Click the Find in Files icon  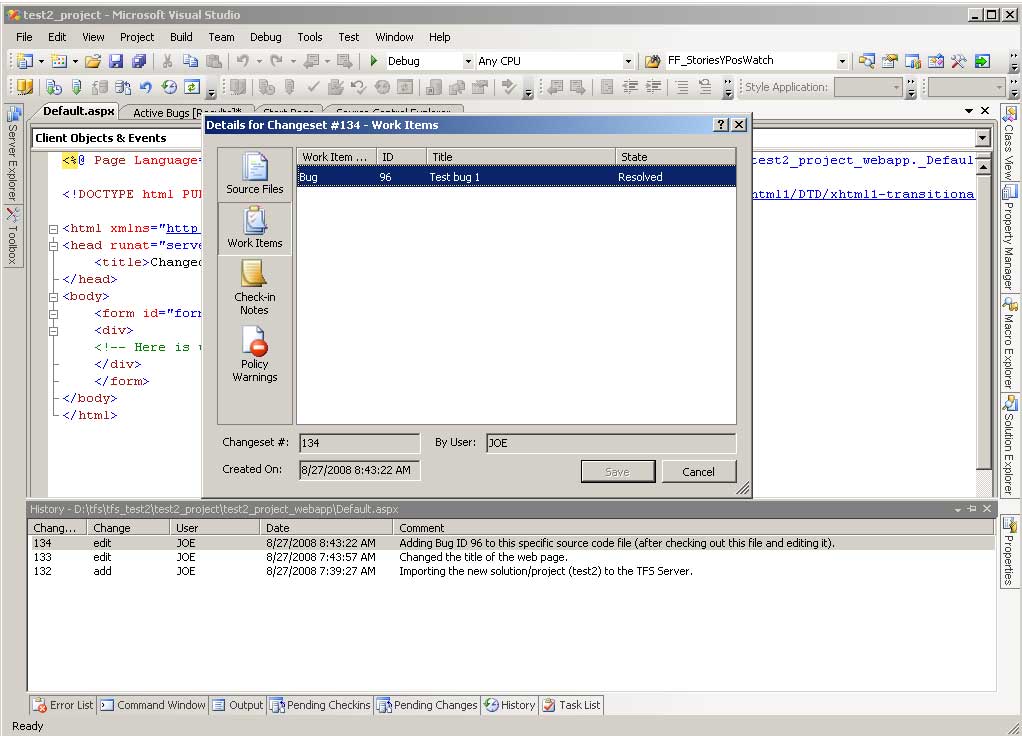tap(652, 61)
